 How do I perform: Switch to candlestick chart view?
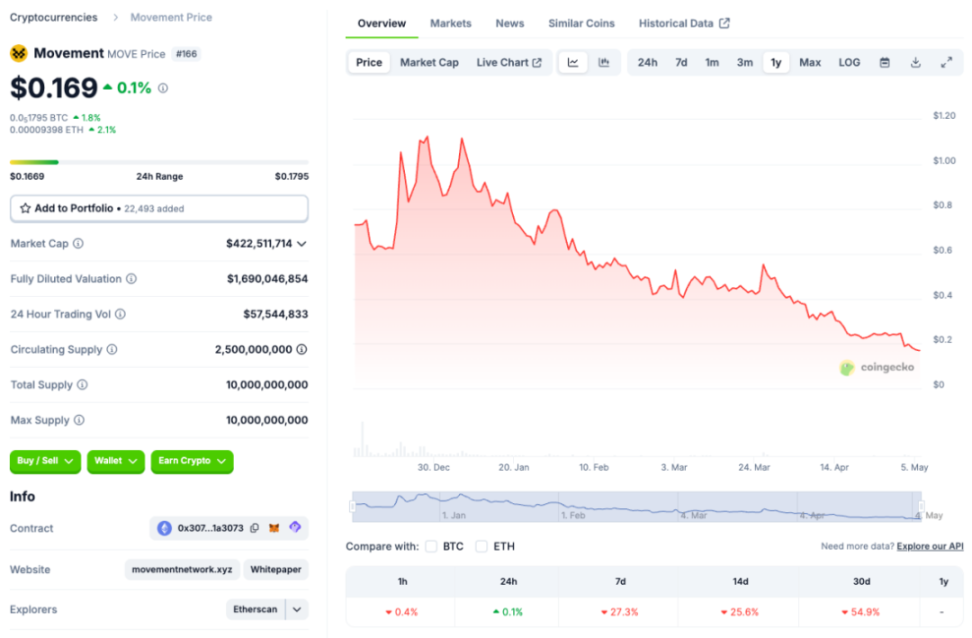(604, 62)
